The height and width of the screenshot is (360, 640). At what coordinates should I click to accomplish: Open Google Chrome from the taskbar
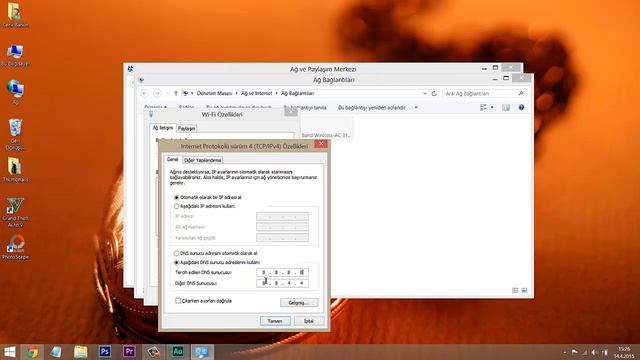pos(32,352)
